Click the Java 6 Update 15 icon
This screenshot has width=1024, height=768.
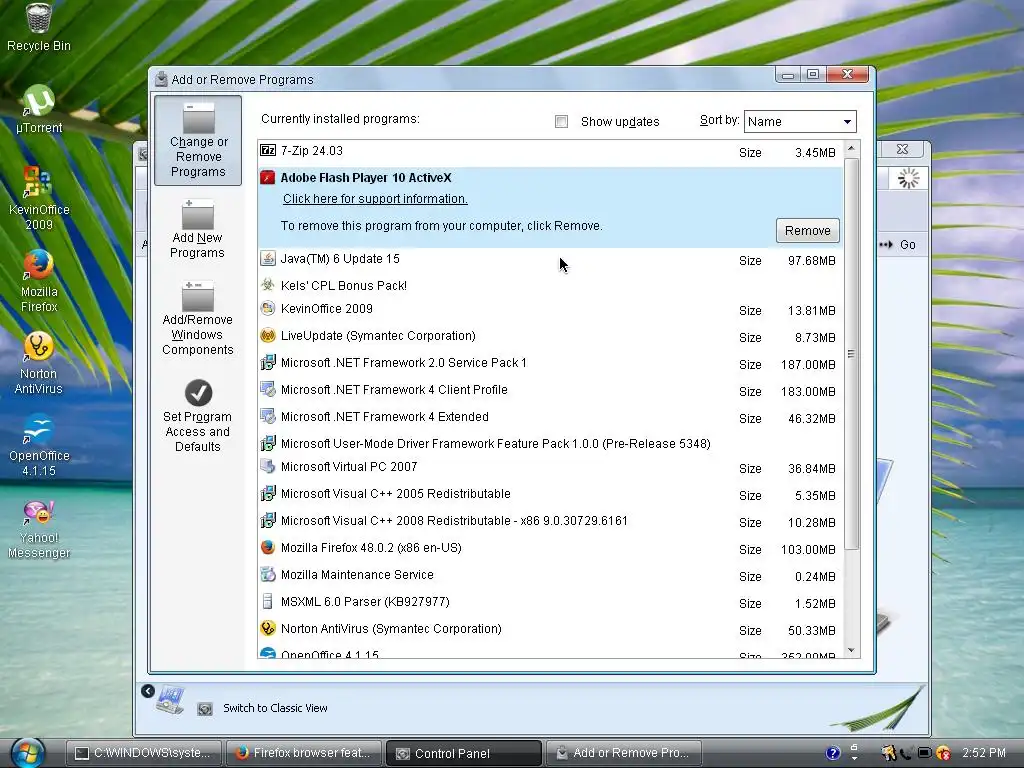point(268,259)
